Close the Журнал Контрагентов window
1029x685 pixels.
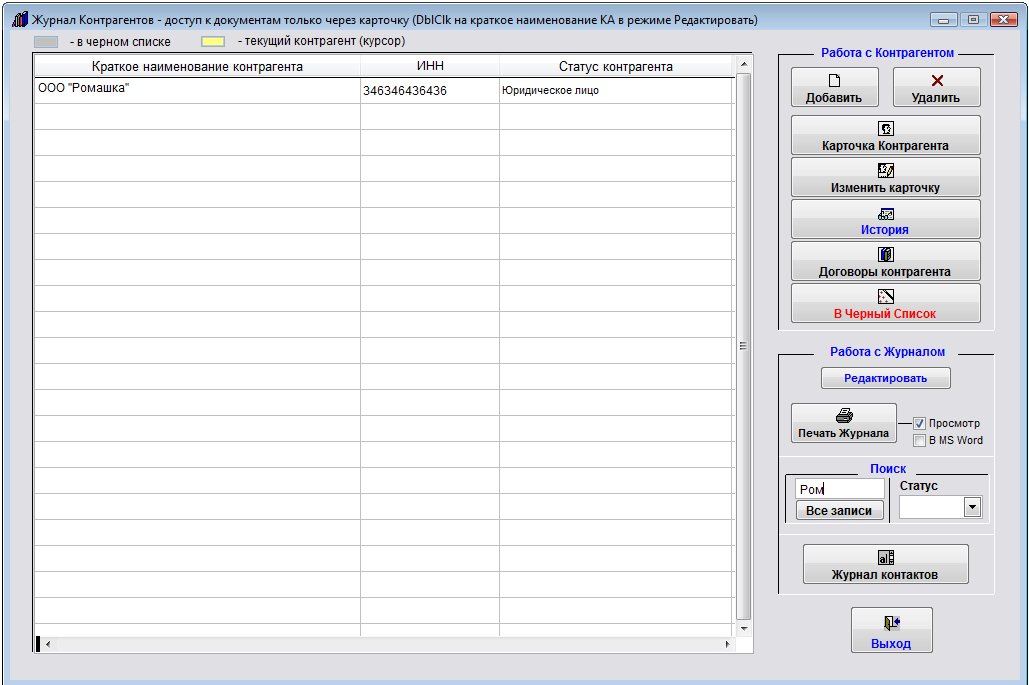tap(1003, 20)
